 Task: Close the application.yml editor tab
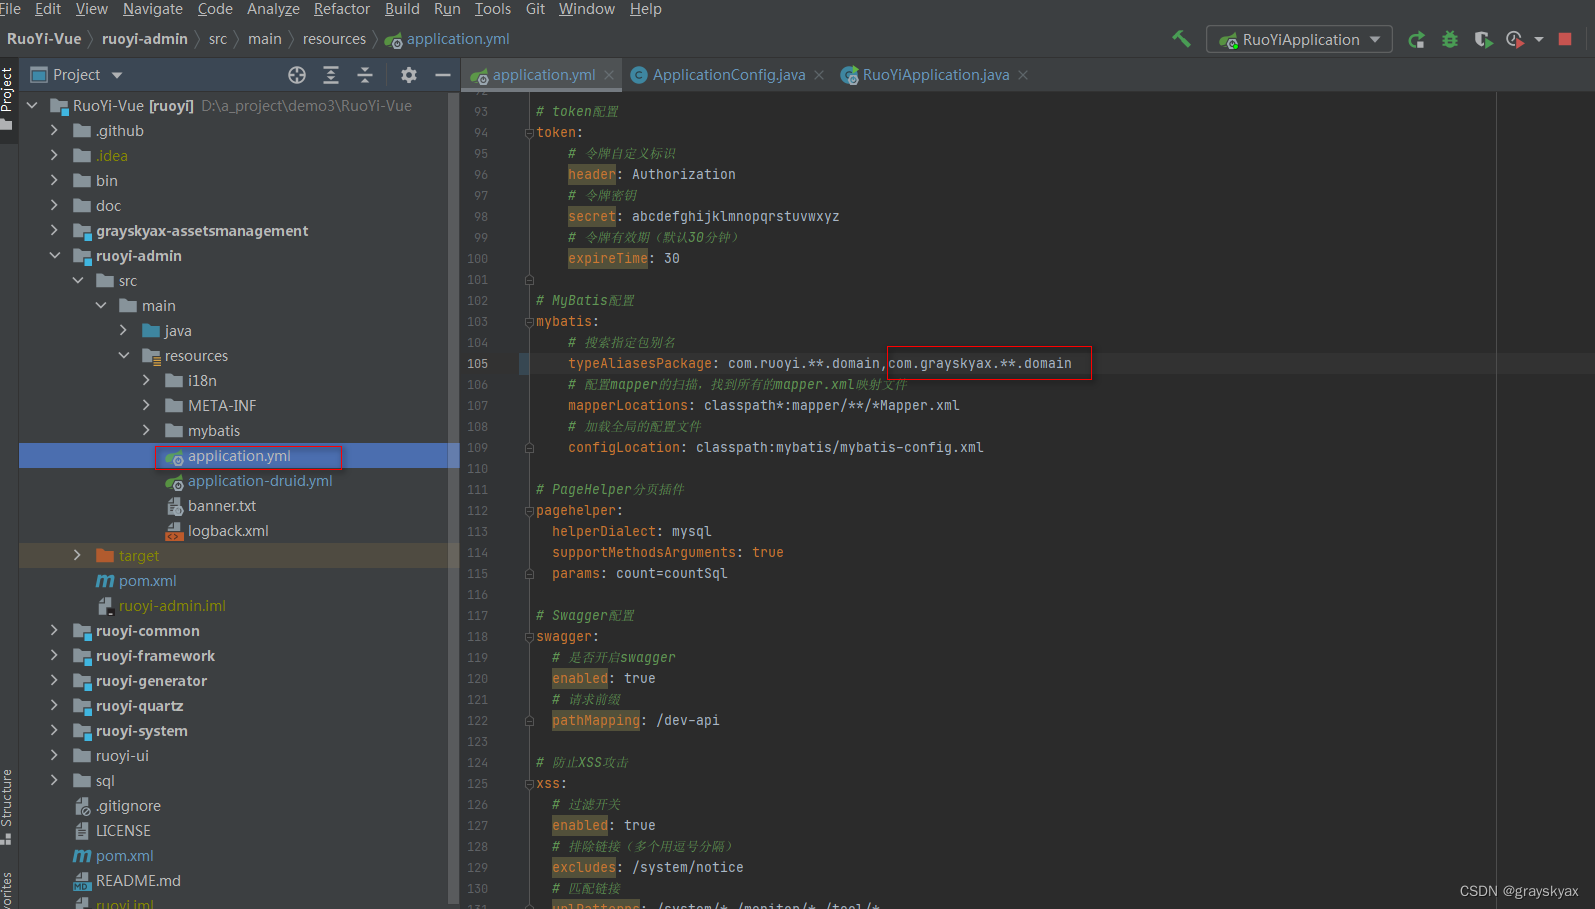coord(608,75)
